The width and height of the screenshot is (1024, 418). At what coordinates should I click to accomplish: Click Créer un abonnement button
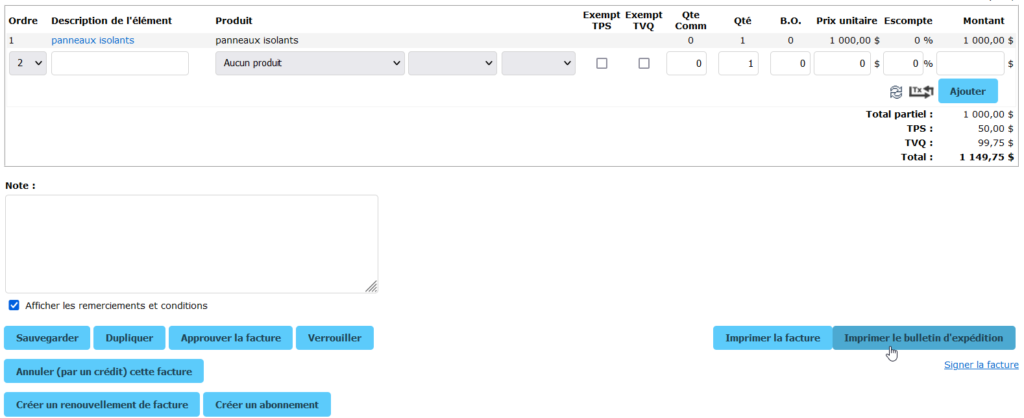[266, 405]
